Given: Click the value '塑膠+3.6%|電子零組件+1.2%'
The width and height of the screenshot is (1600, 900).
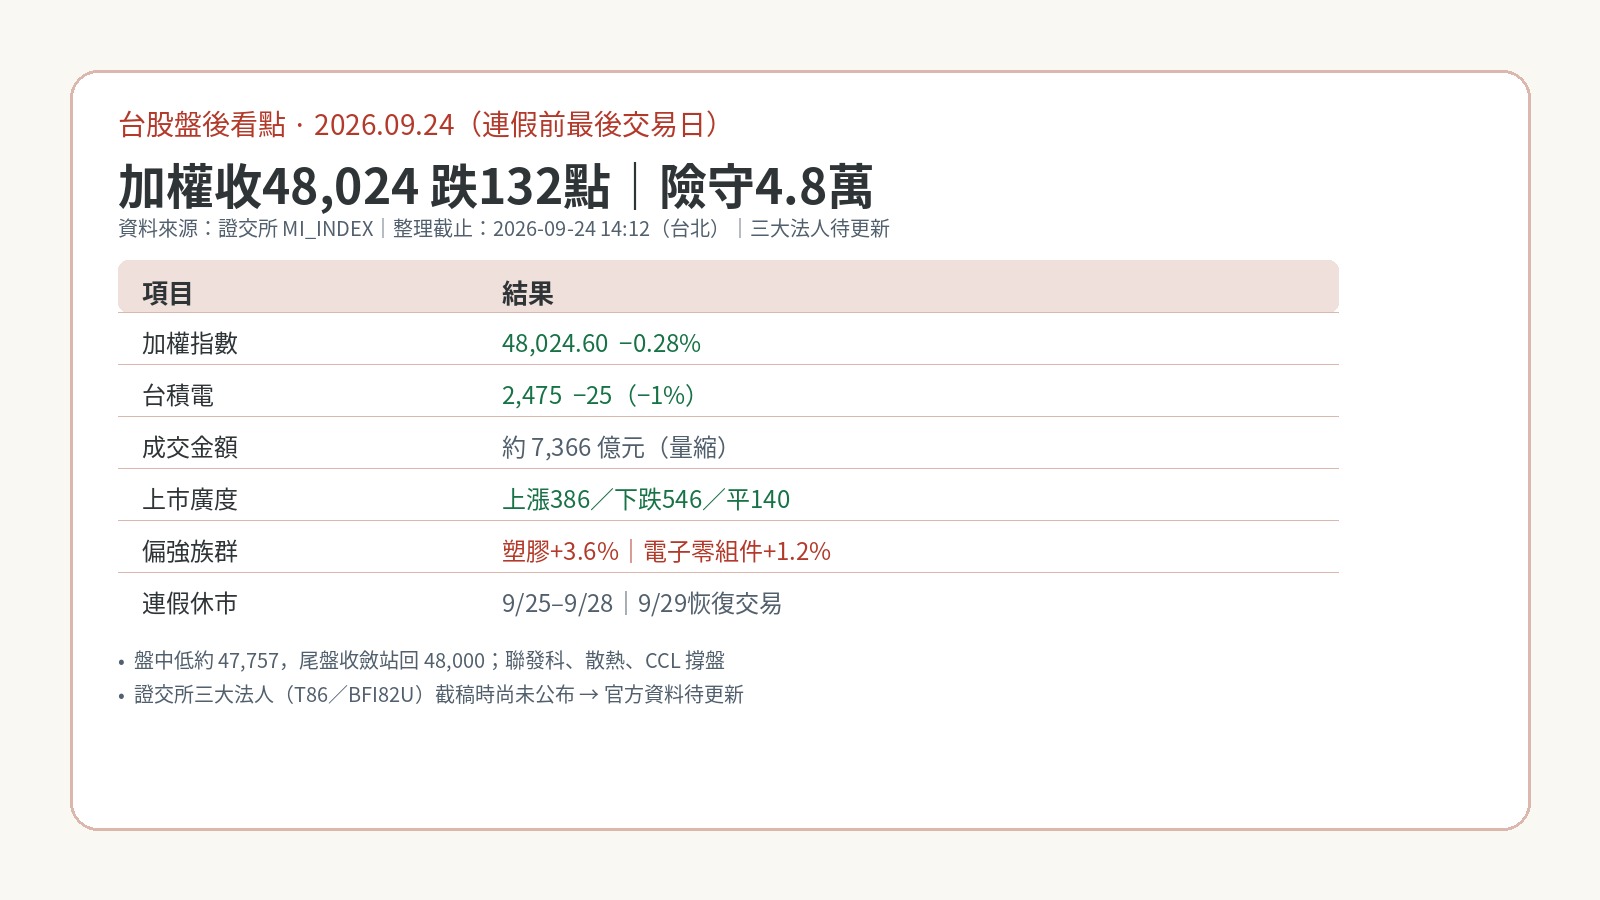Looking at the screenshot, I should 666,551.
